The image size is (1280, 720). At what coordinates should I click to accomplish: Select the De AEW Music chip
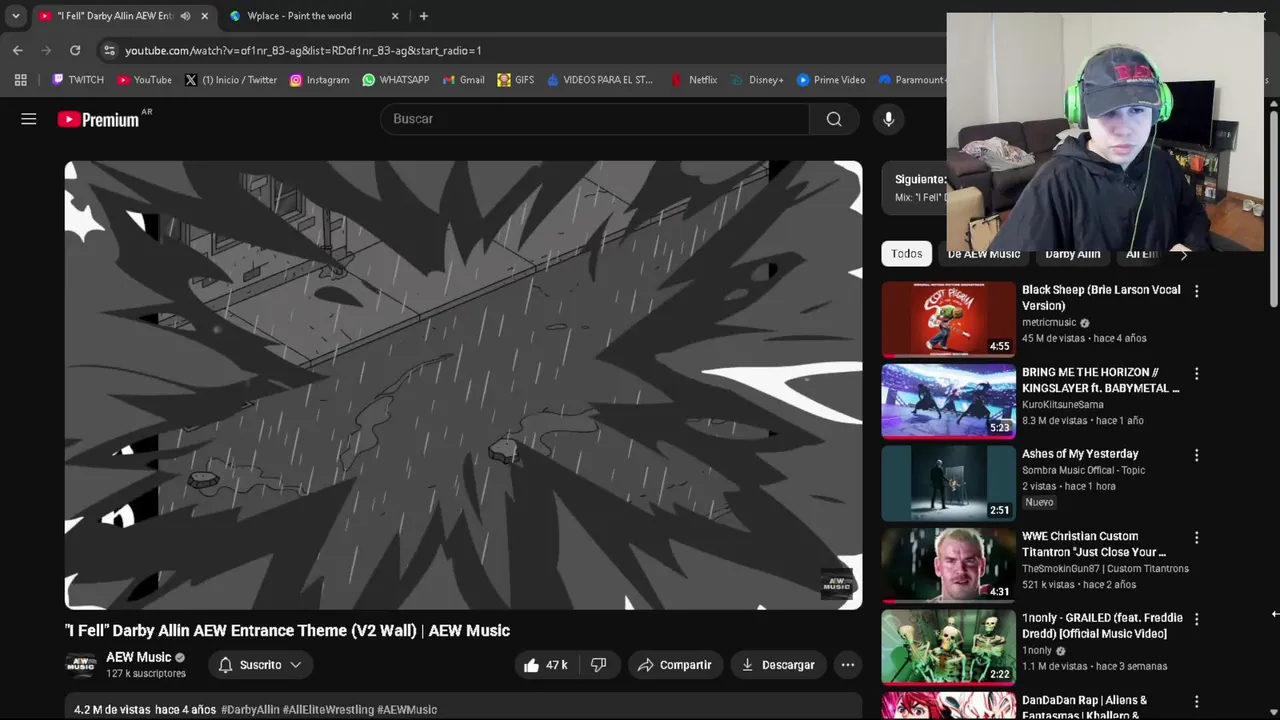984,254
